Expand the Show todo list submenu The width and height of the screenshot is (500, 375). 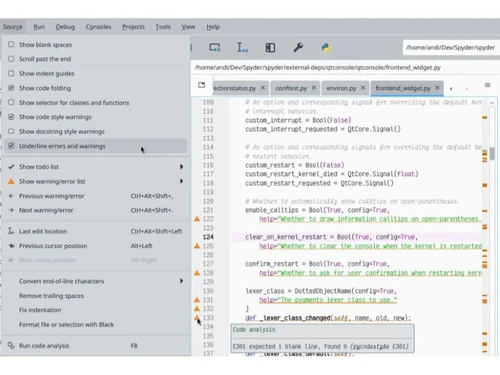(96, 167)
